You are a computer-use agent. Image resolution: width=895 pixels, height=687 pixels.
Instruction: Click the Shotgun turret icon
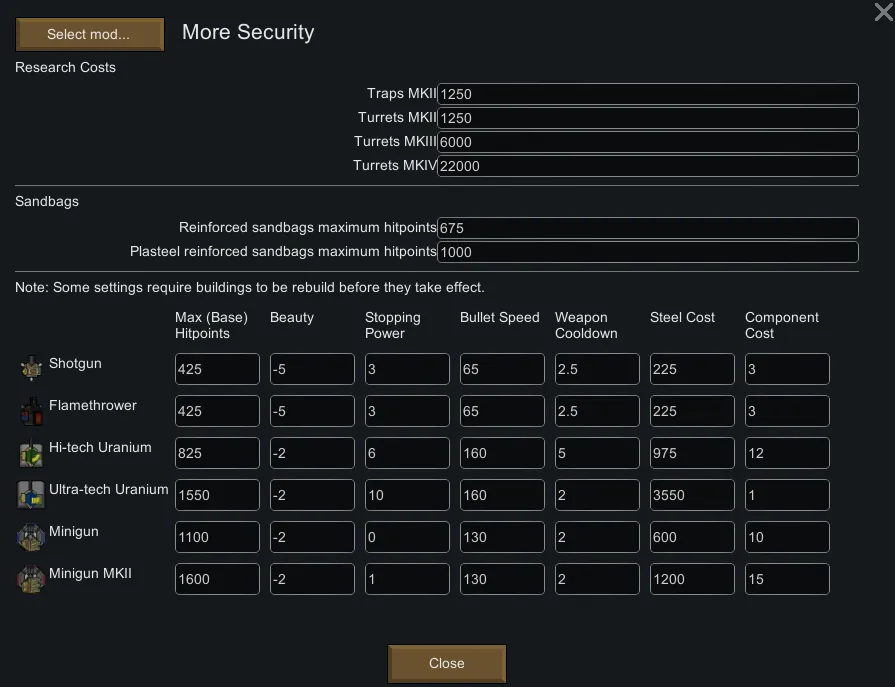point(31,368)
